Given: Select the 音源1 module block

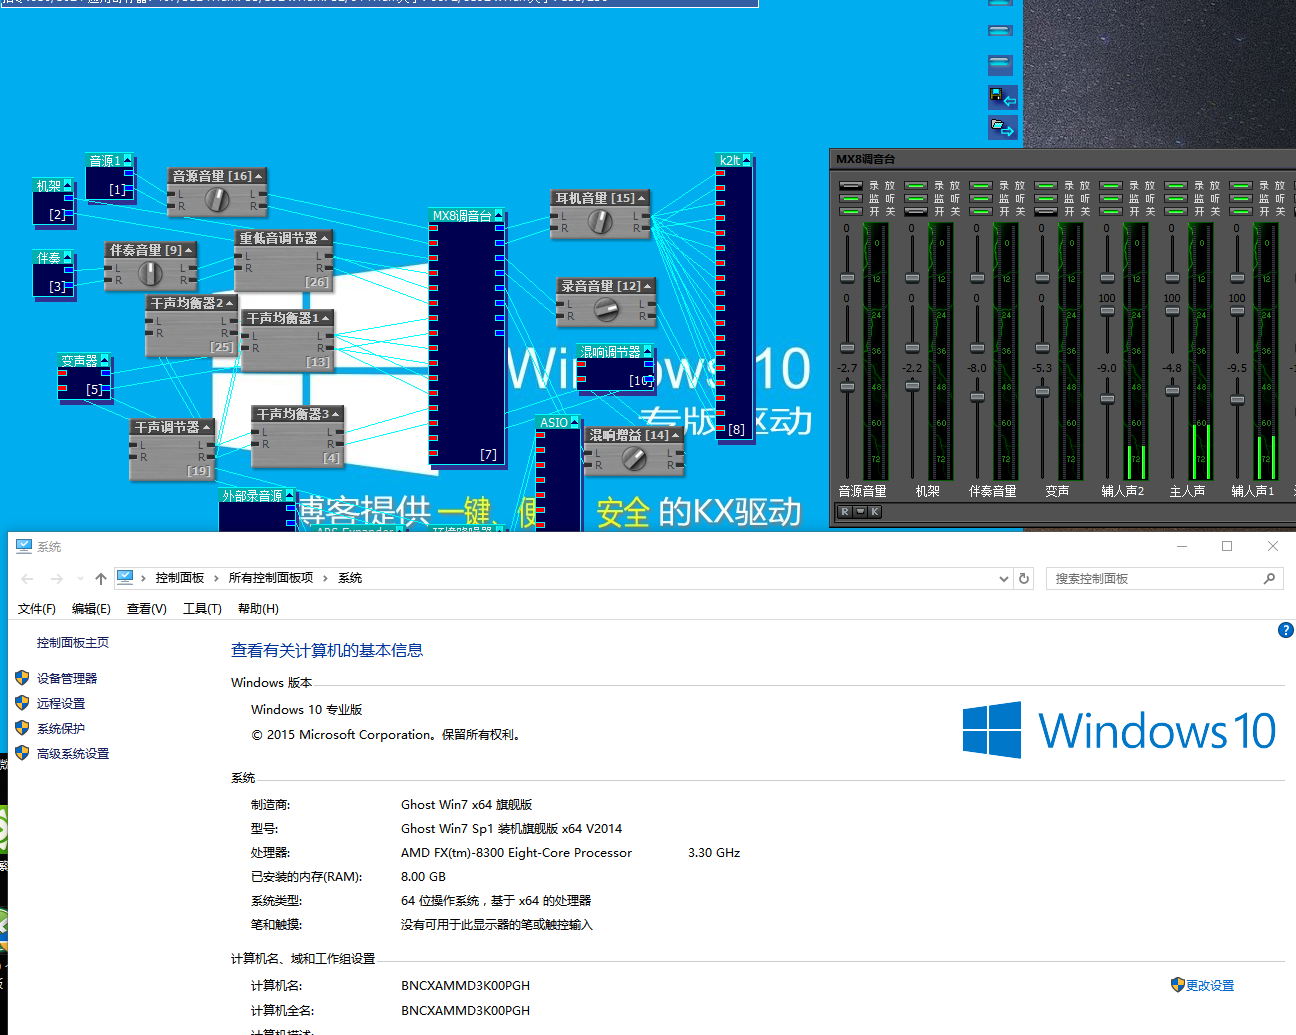Looking at the screenshot, I should click(x=110, y=178).
